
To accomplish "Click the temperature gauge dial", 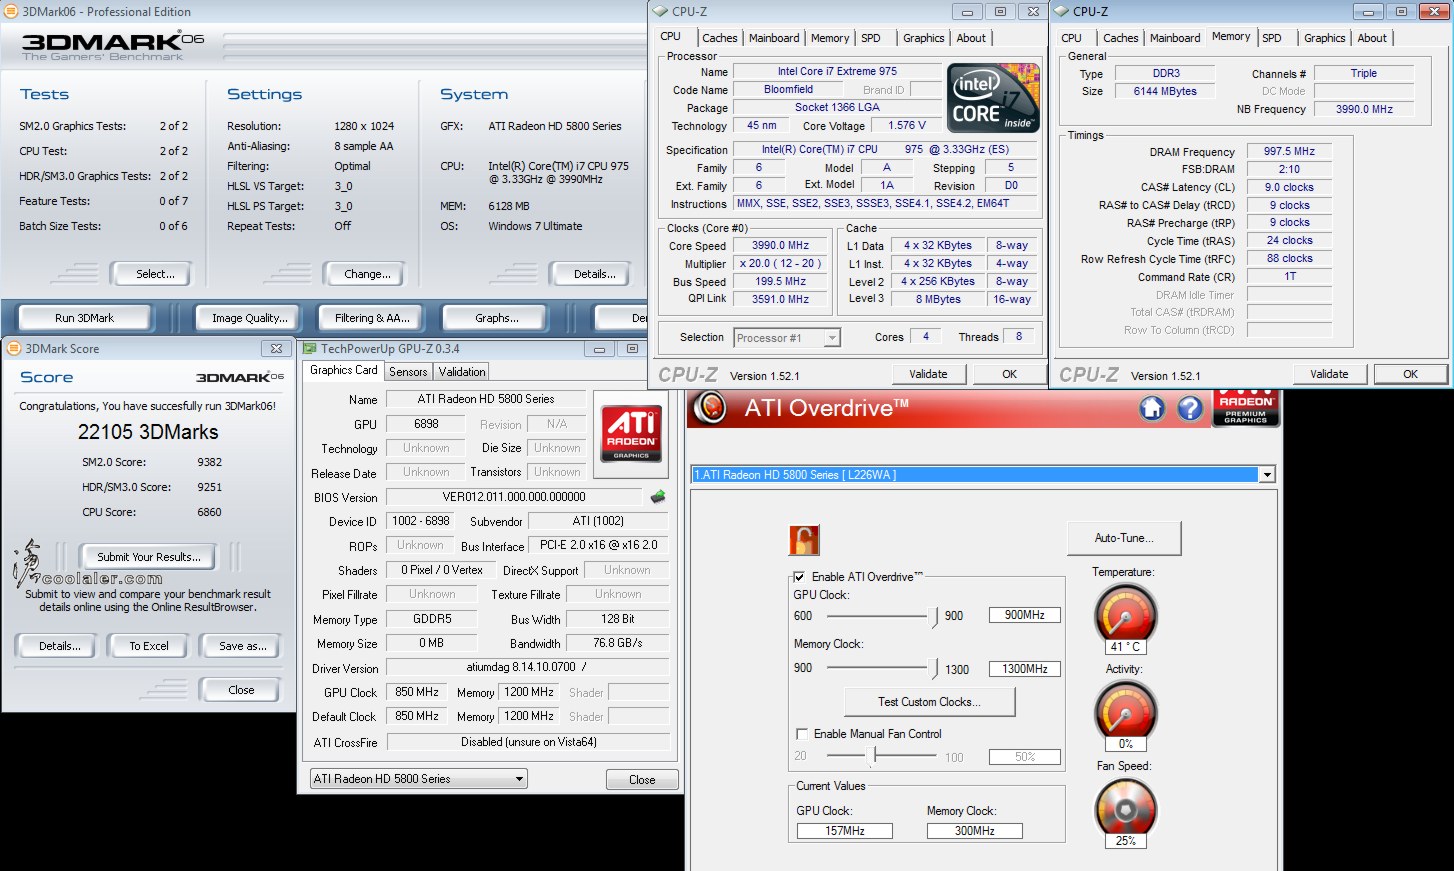I will (x=1126, y=612).
